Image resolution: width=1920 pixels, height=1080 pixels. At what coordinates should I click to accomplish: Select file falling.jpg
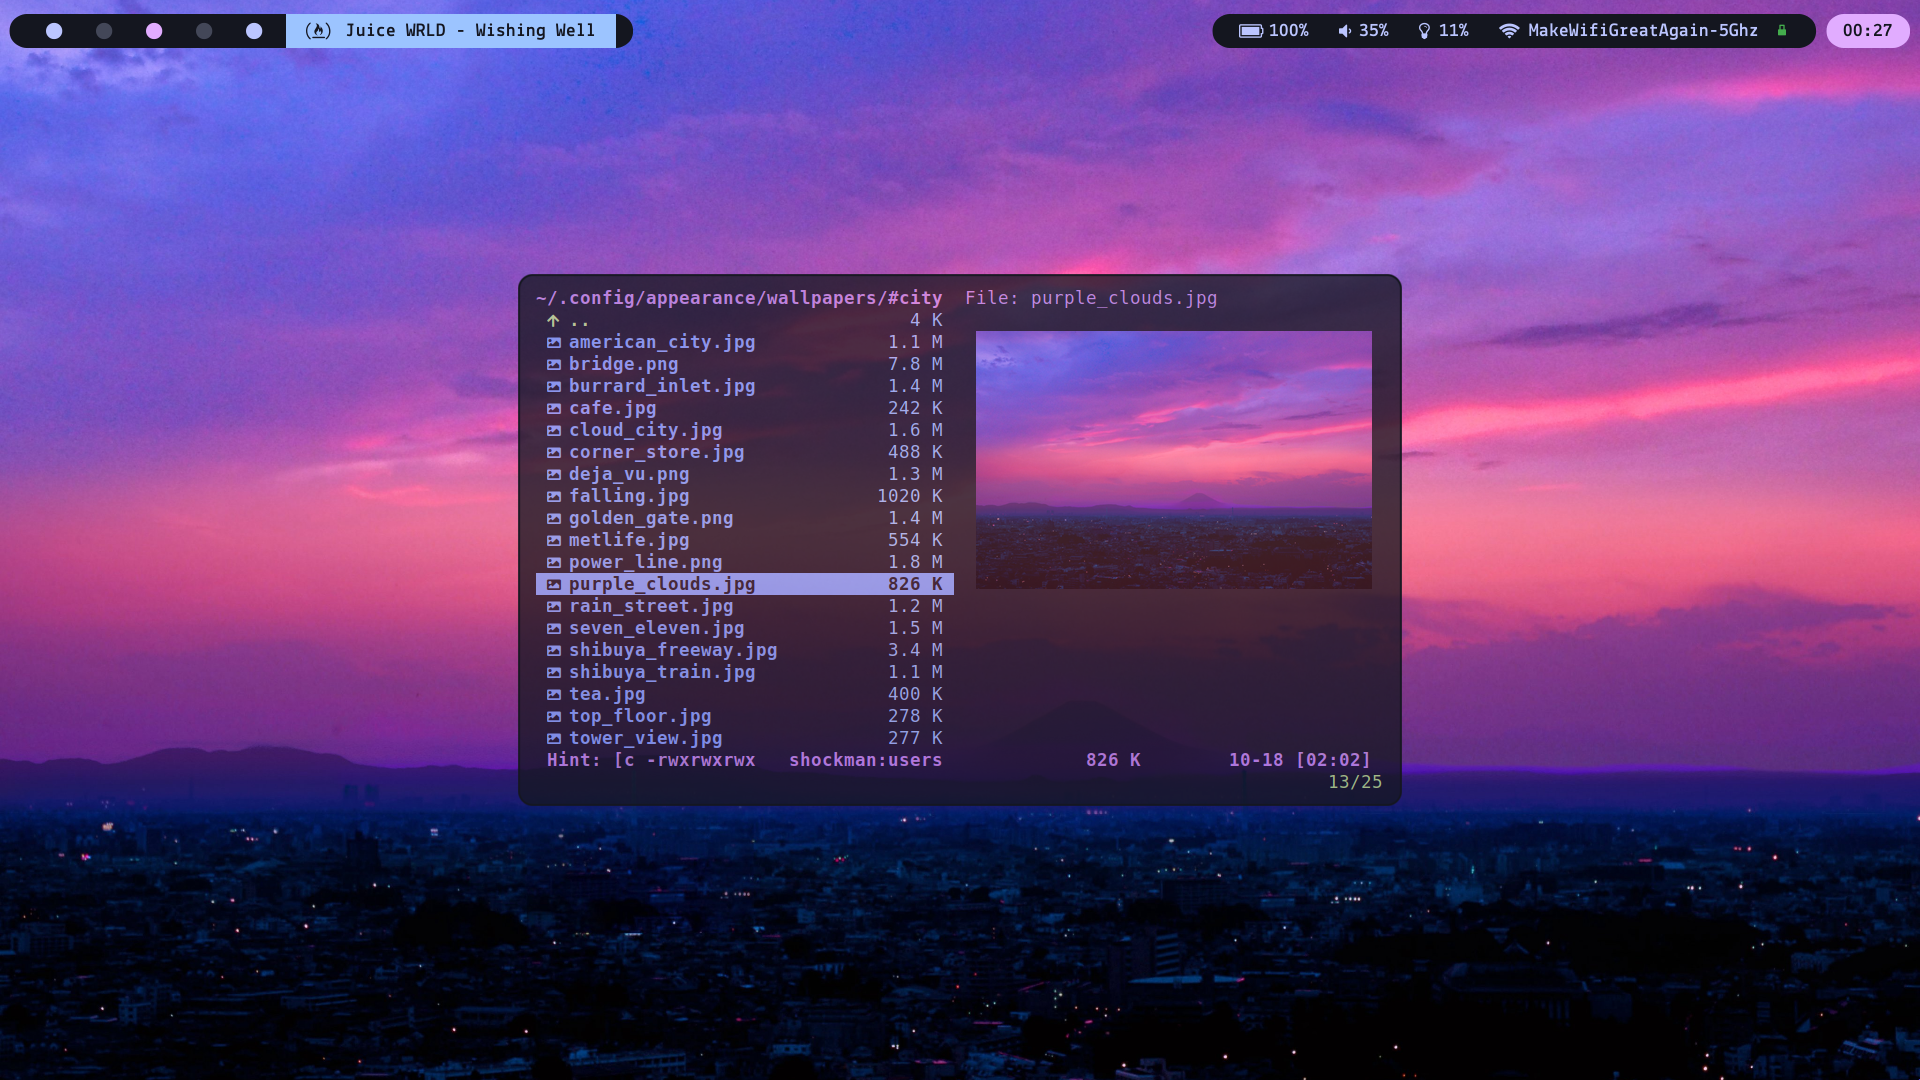(745, 496)
